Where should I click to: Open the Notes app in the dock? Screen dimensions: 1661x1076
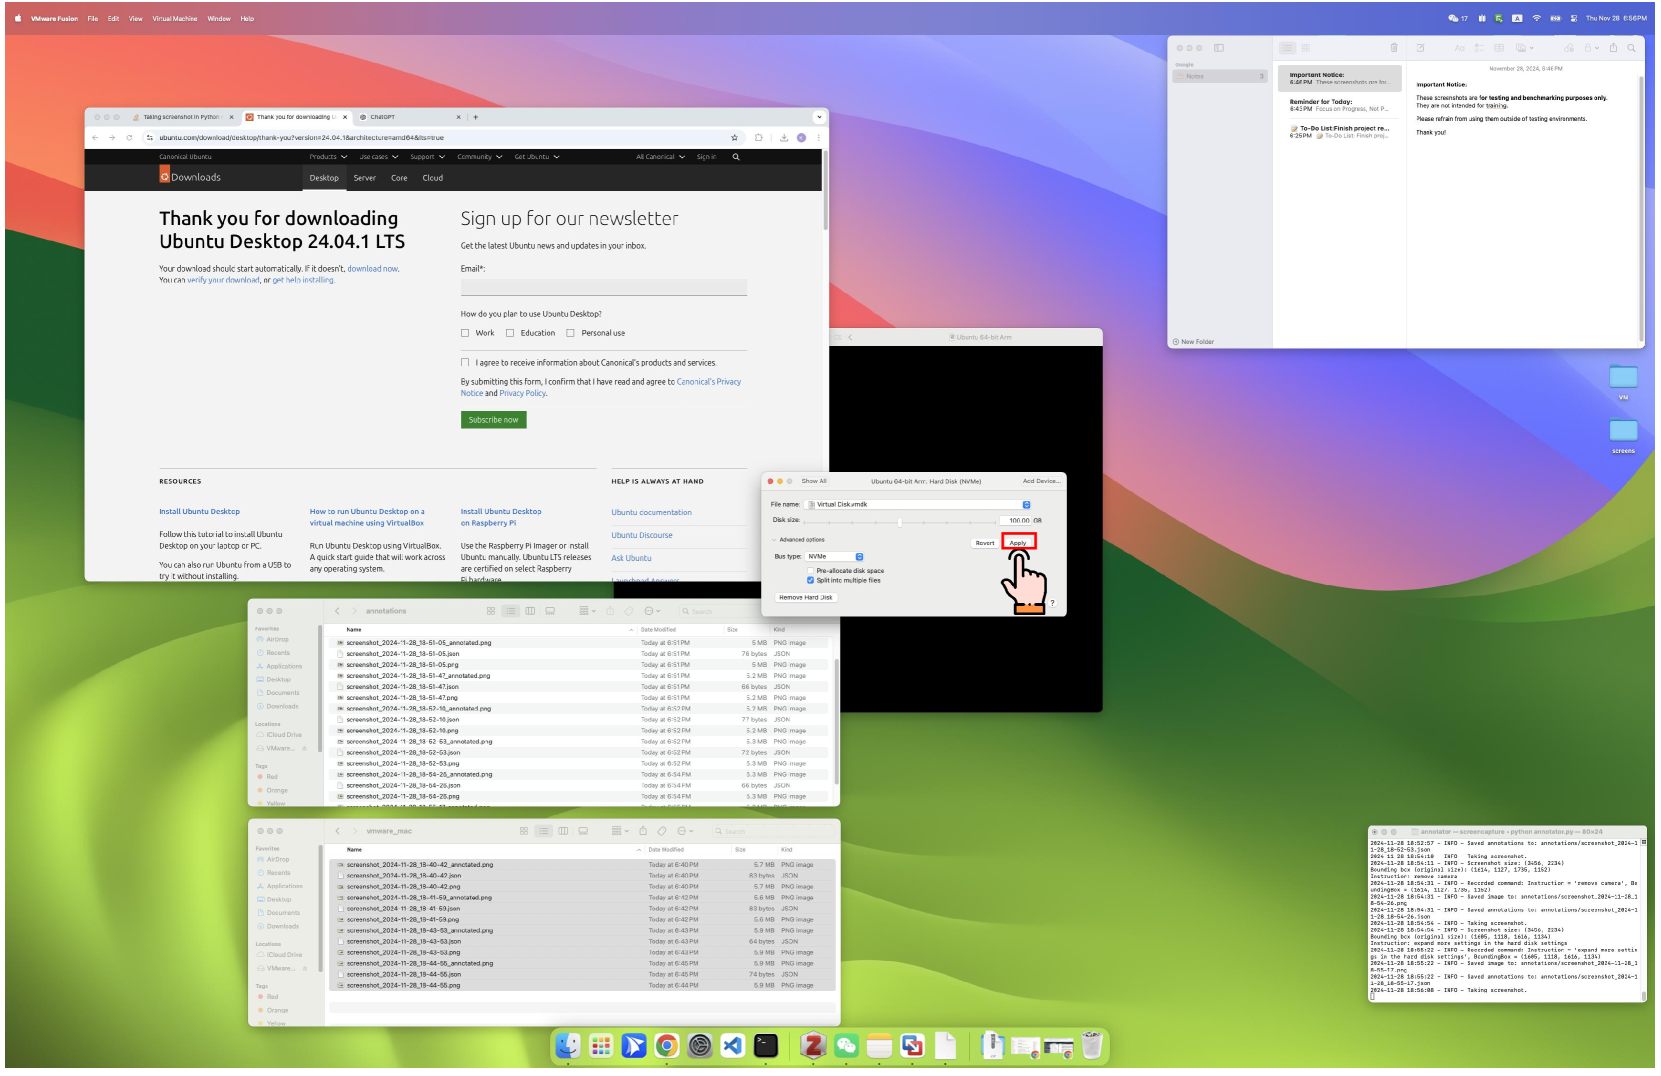880,1046
